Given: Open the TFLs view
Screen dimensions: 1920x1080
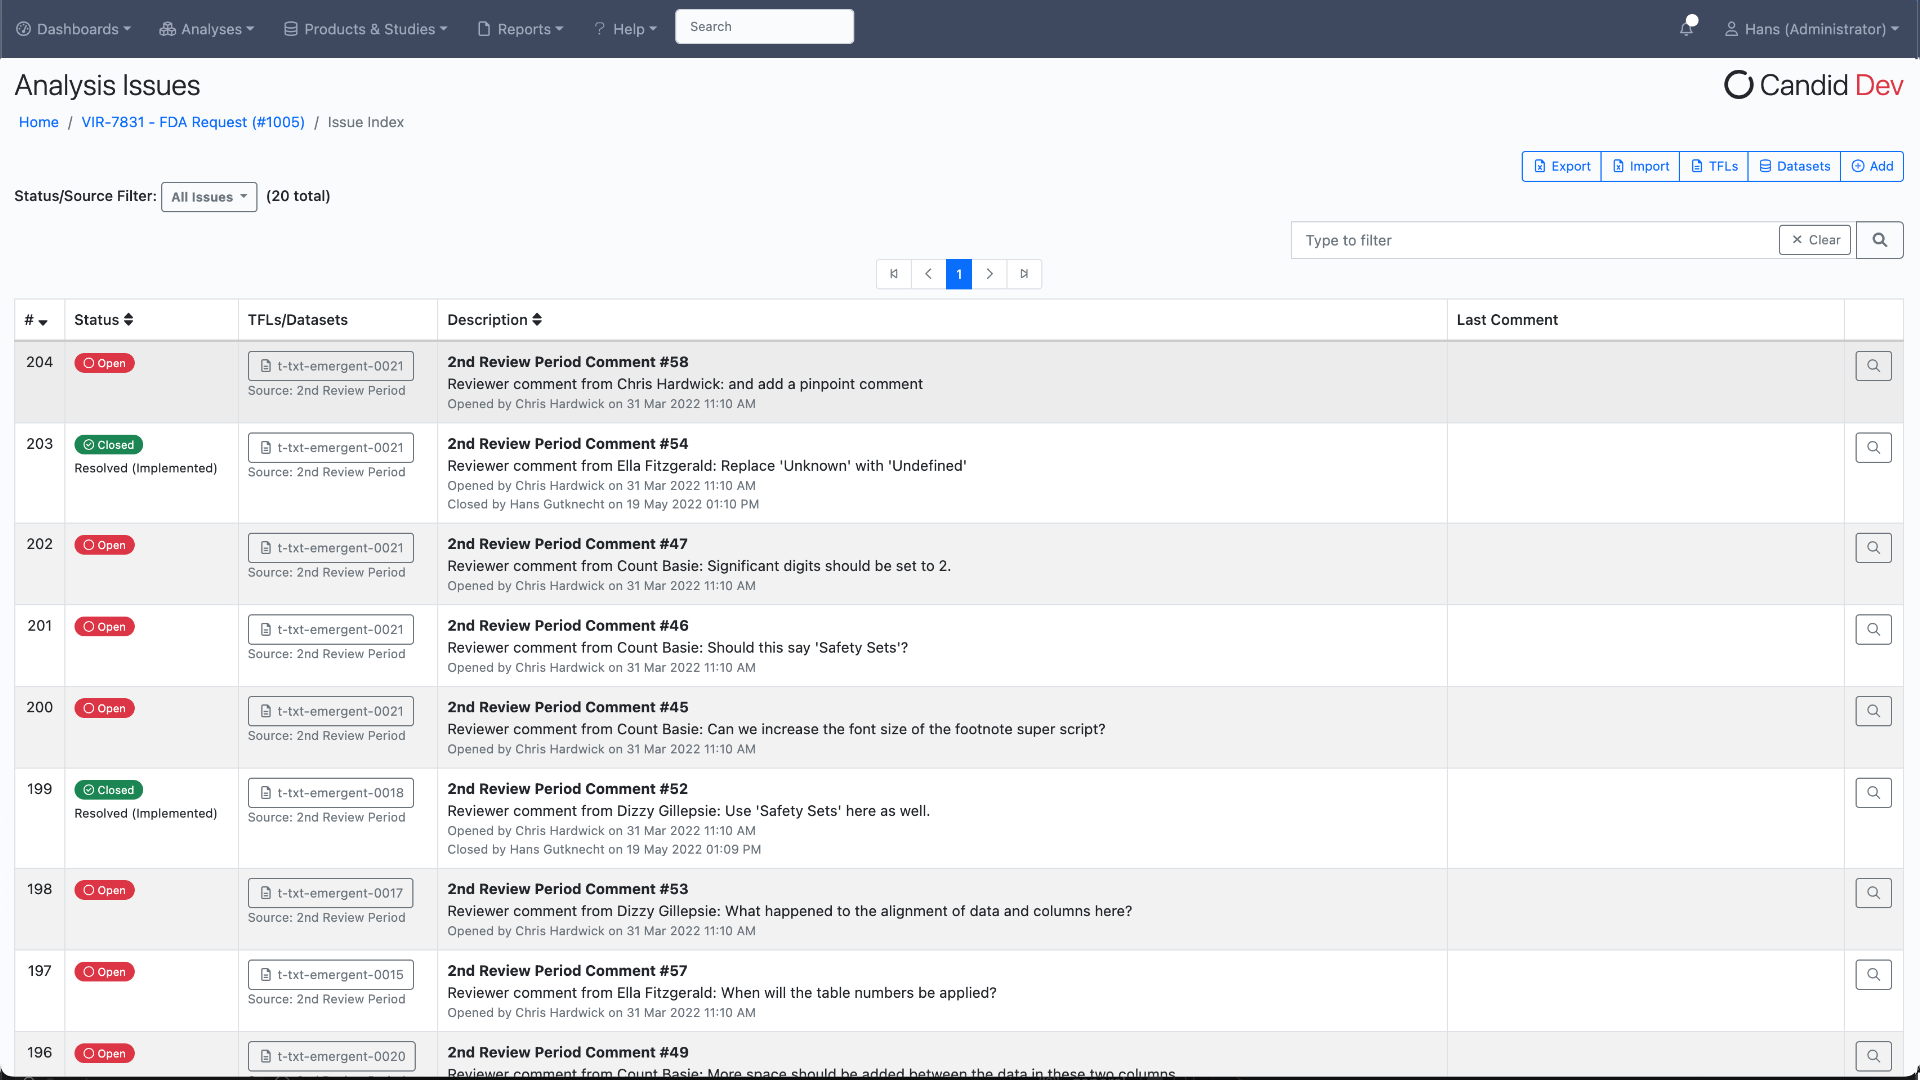Looking at the screenshot, I should pos(1714,166).
